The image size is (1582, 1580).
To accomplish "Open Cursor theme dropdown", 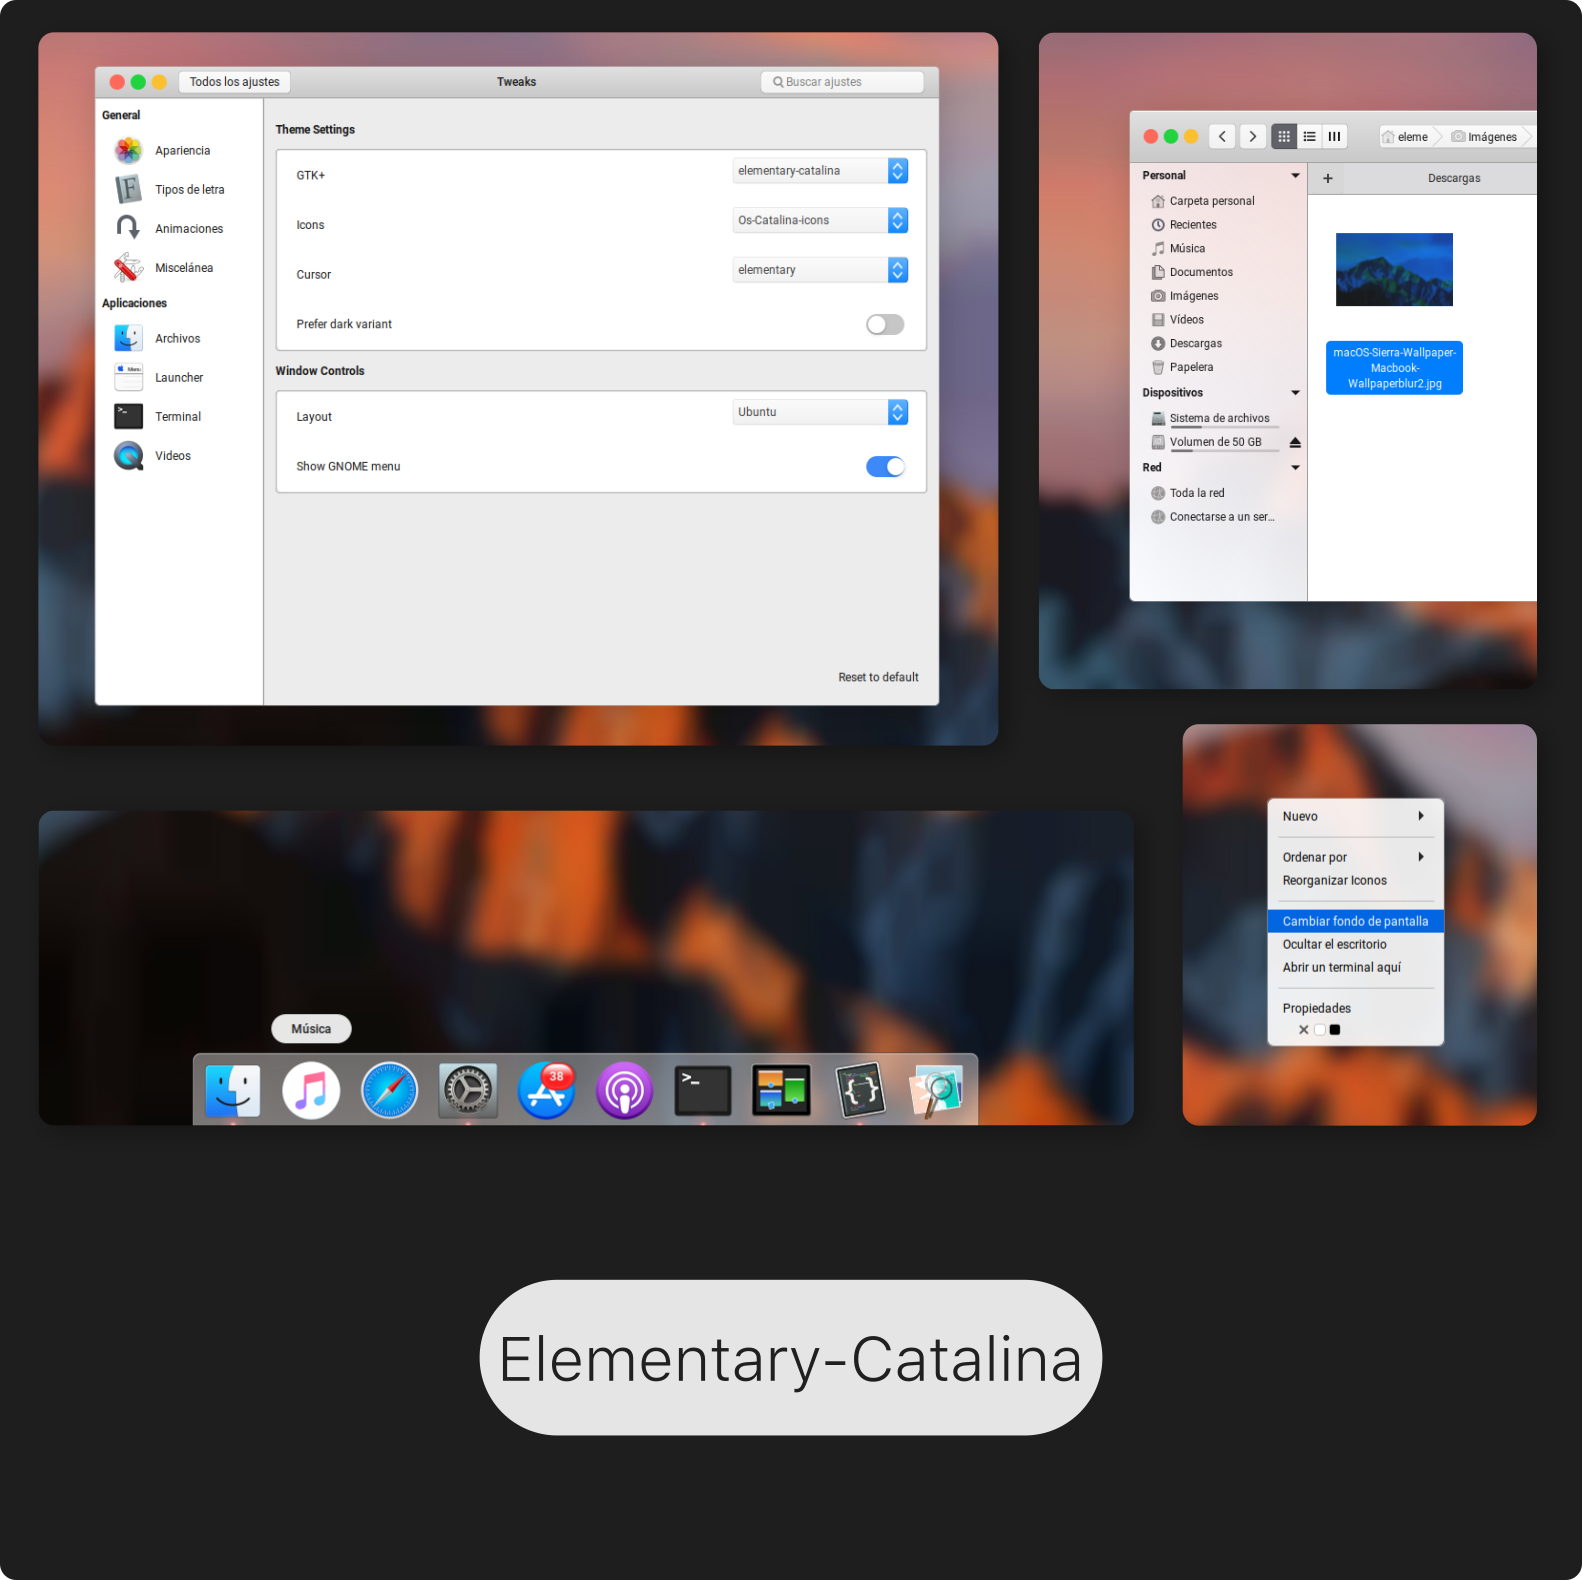I will coord(820,270).
